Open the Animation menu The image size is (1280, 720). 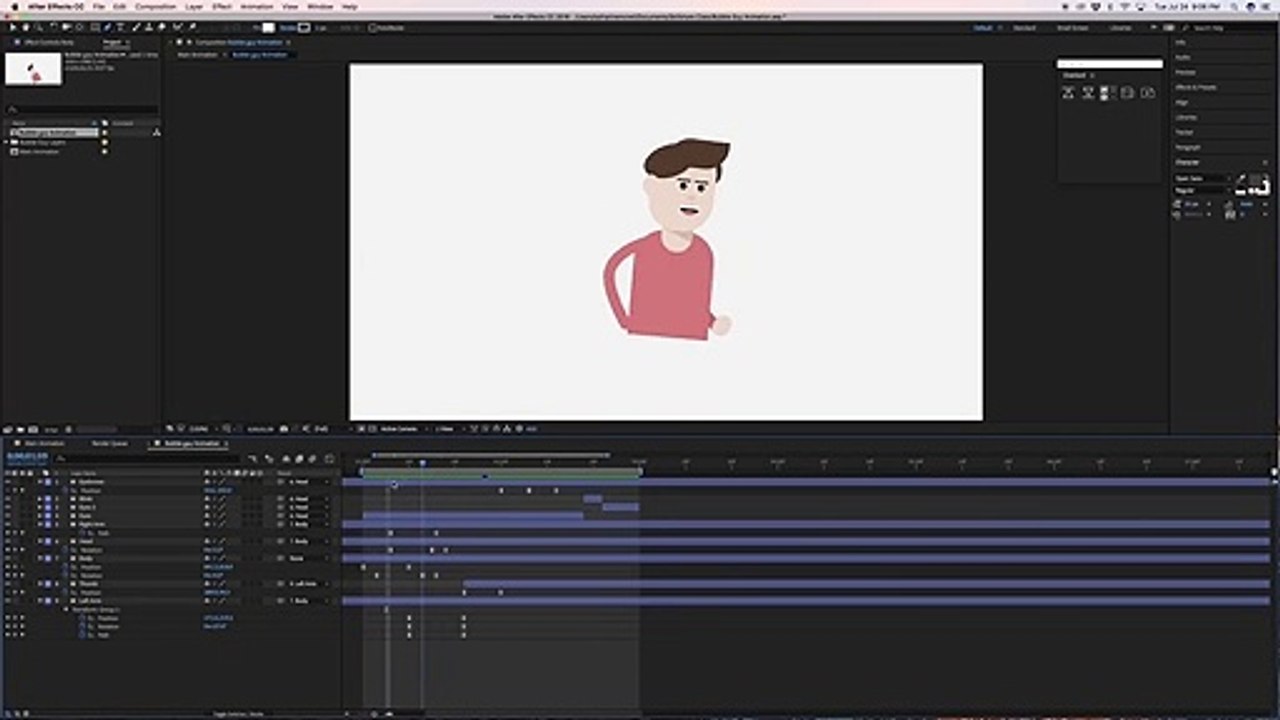point(256,6)
